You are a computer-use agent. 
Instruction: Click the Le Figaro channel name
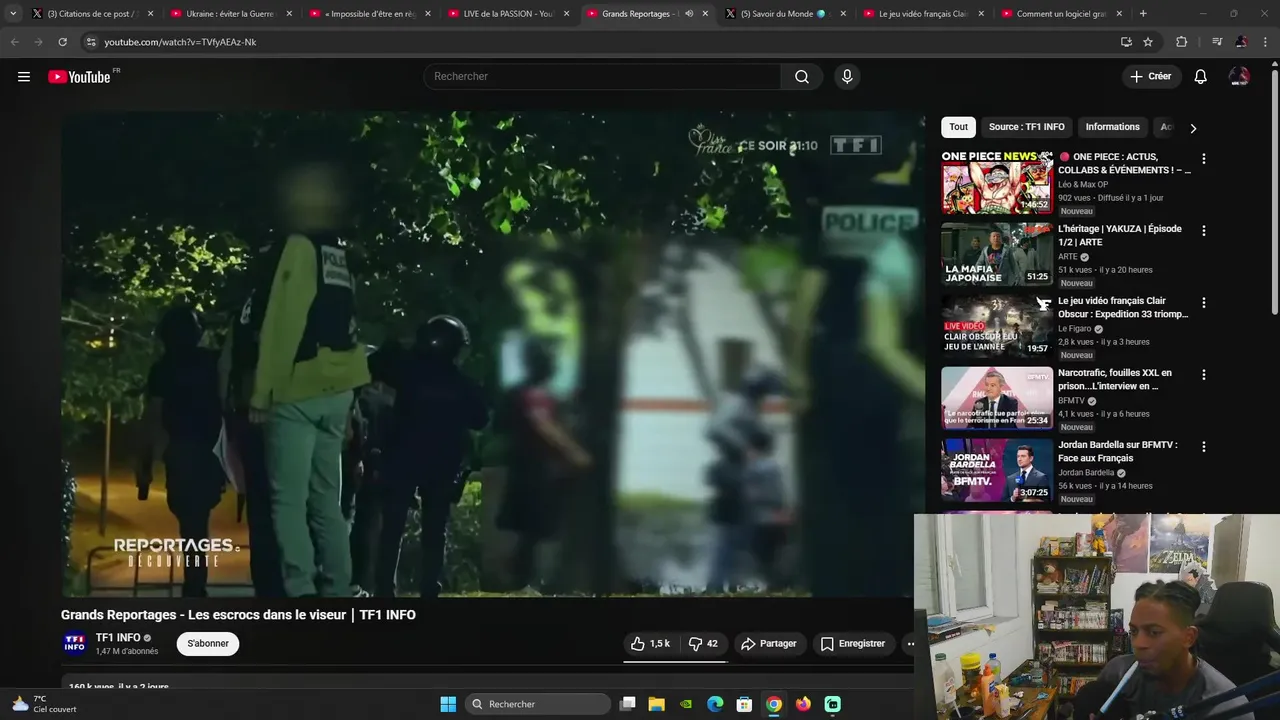pyautogui.click(x=1074, y=329)
